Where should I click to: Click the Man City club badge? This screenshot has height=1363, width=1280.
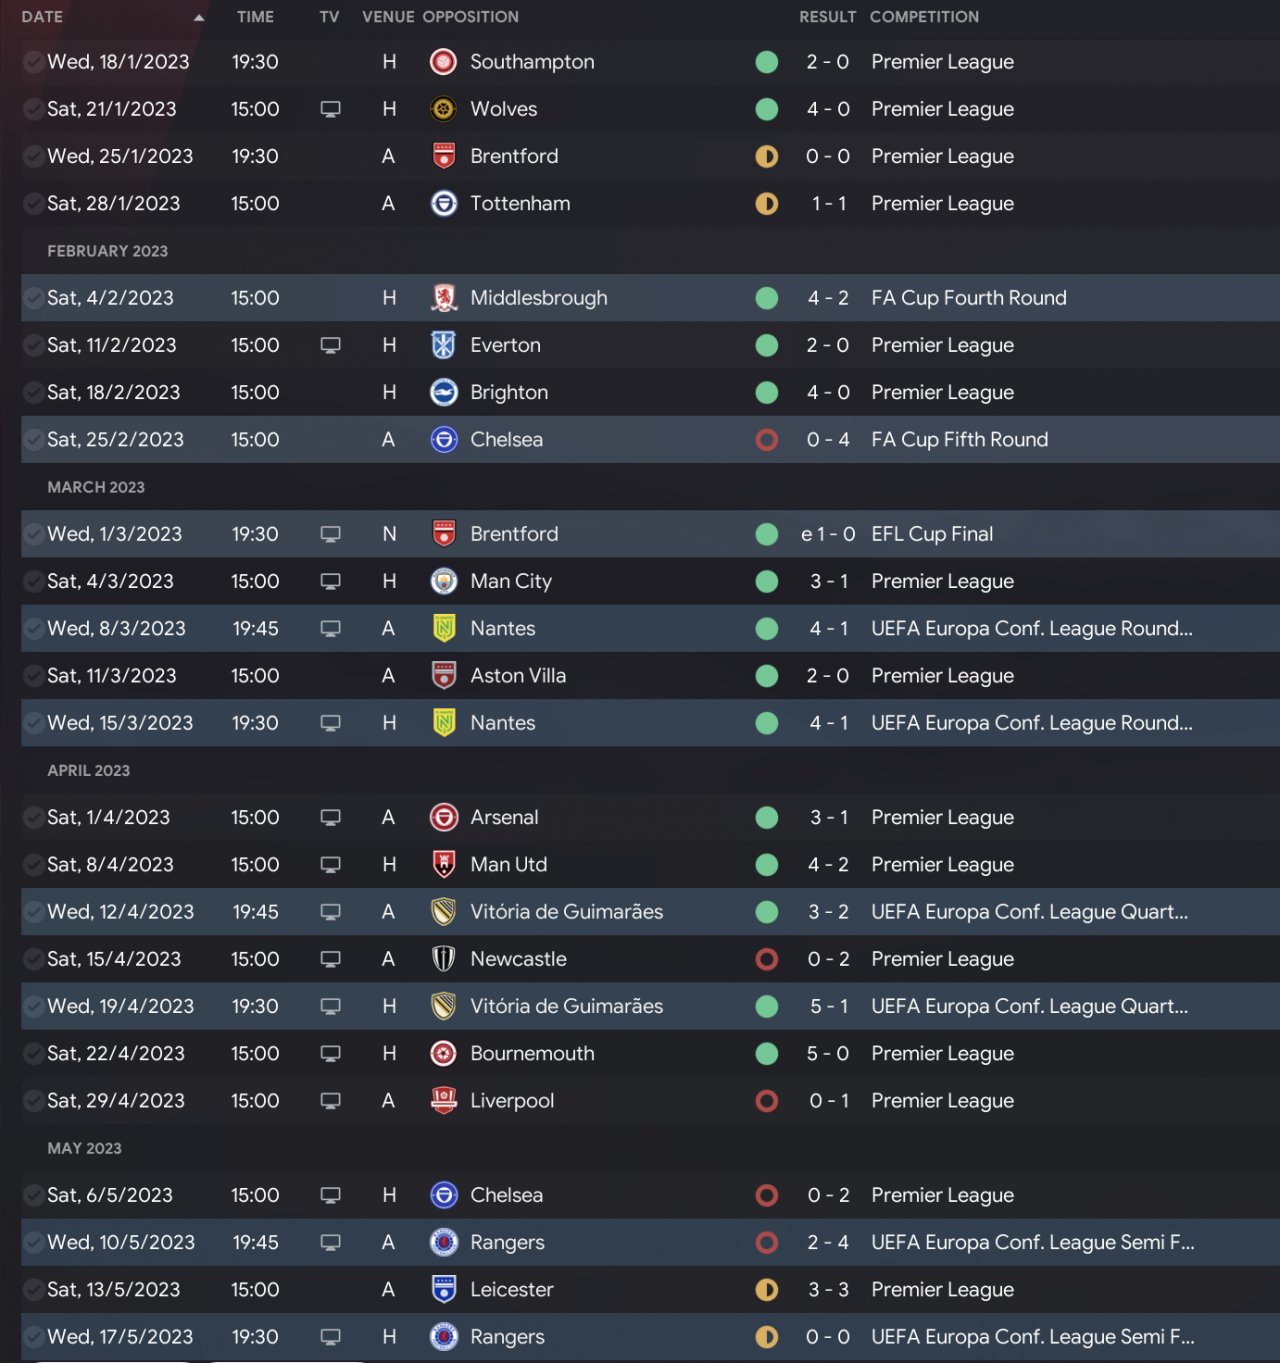pyautogui.click(x=443, y=581)
